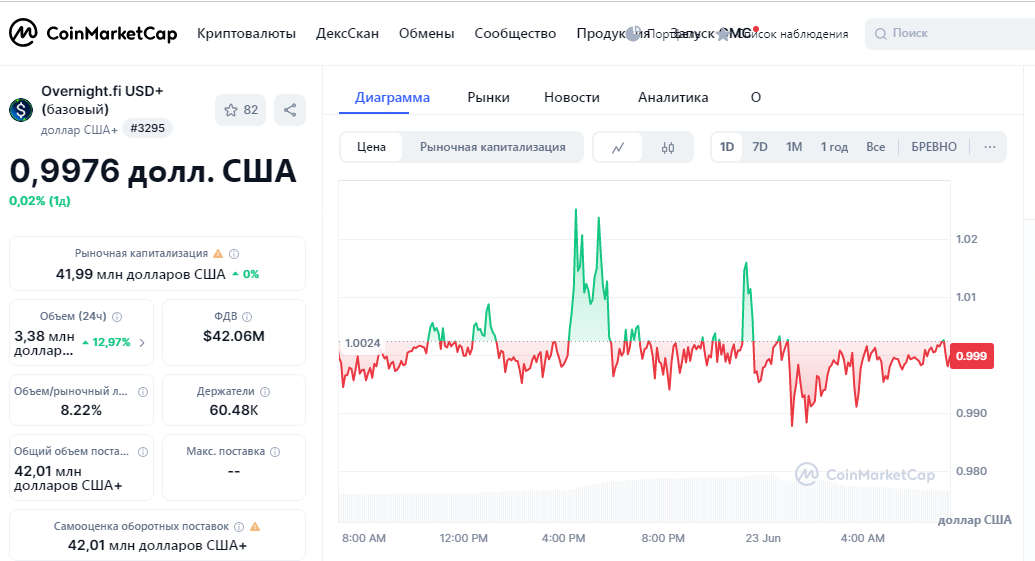Click the 60.48K holders value
This screenshot has width=1035, height=561.
pyautogui.click(x=234, y=411)
